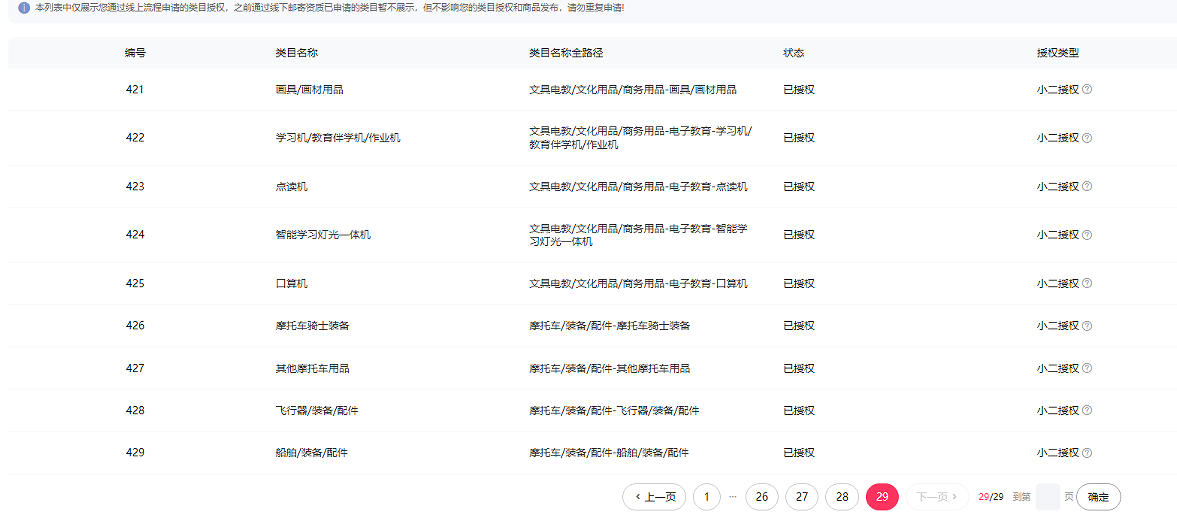1177x526 pixels.
Task: Click help icon beside 小二授权 in row 422
Action: point(1087,138)
